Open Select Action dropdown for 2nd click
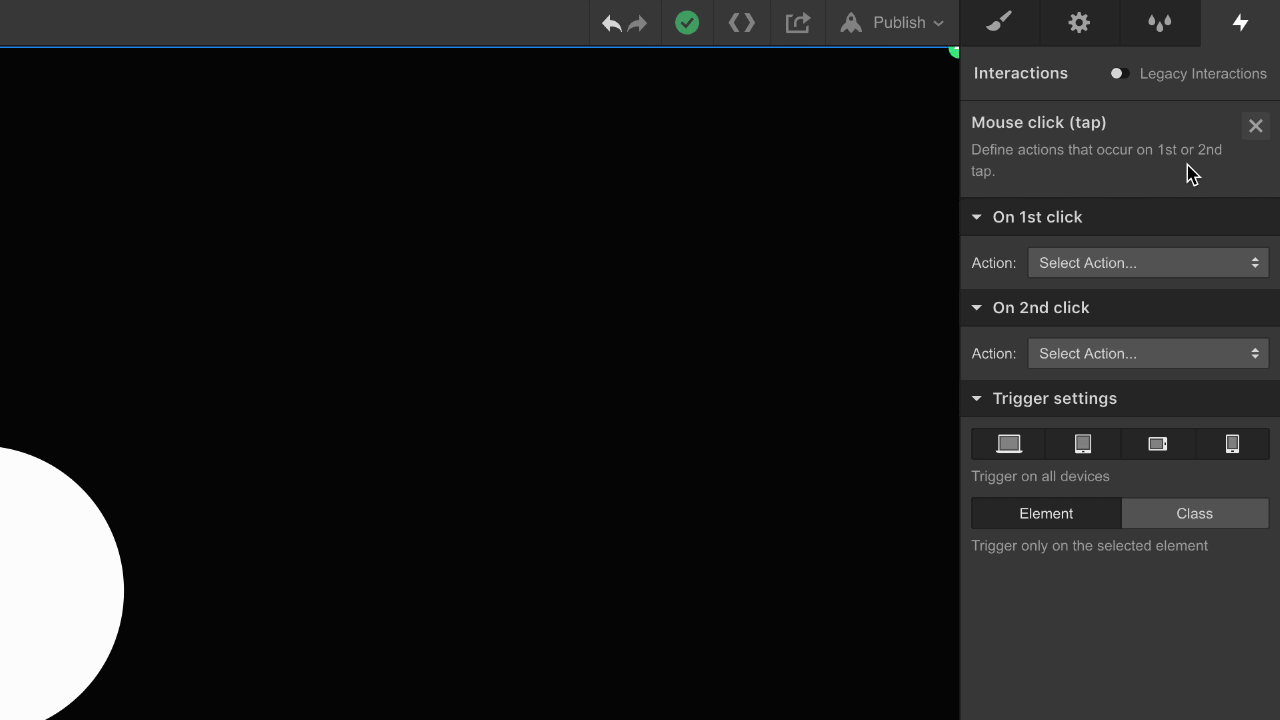1280x720 pixels. coord(1148,354)
